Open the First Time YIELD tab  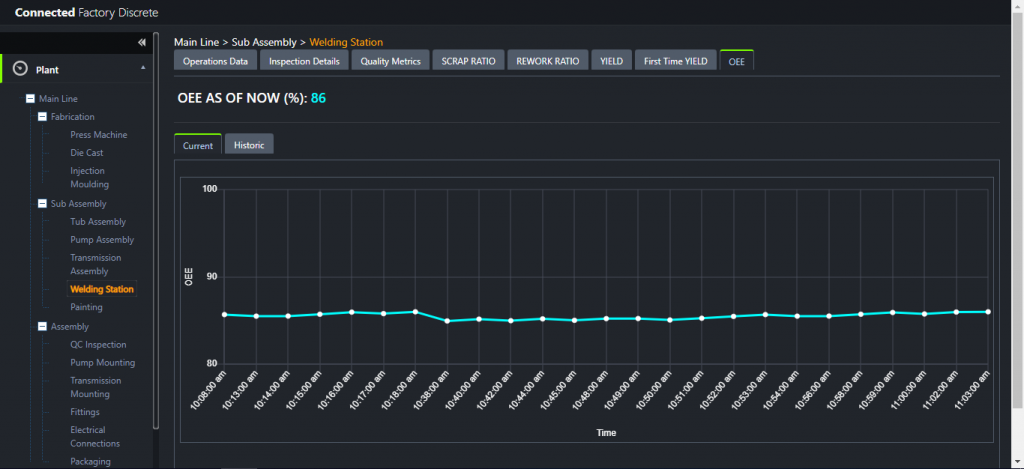tap(676, 61)
